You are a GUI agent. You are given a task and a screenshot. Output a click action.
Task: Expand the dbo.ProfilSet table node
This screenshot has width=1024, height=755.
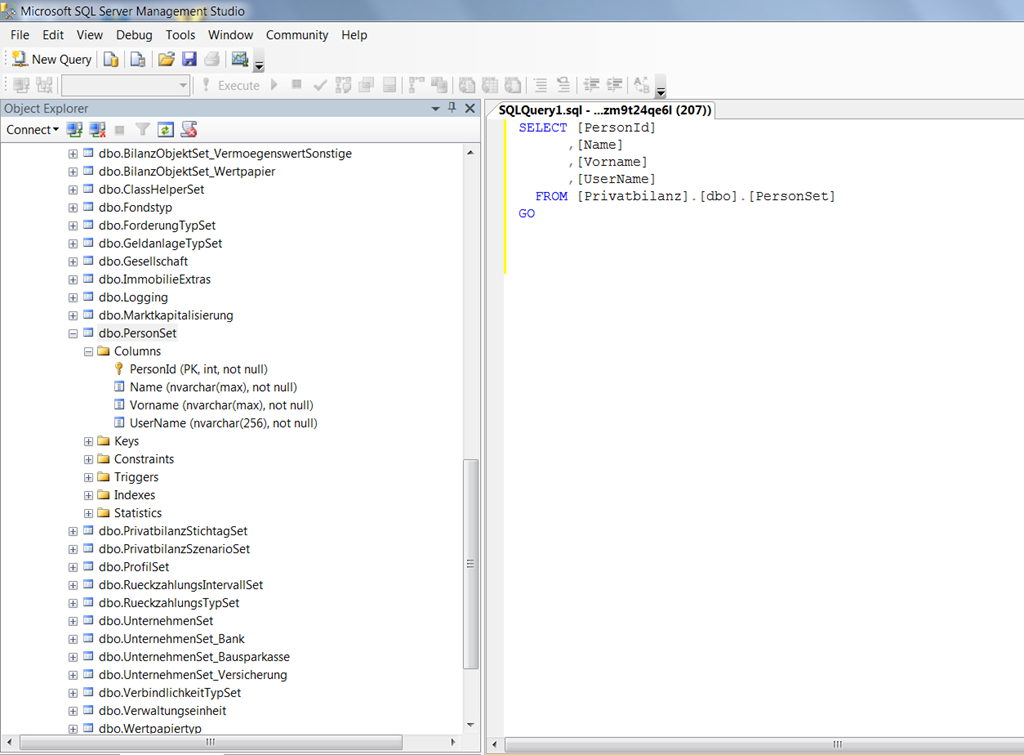pos(73,568)
